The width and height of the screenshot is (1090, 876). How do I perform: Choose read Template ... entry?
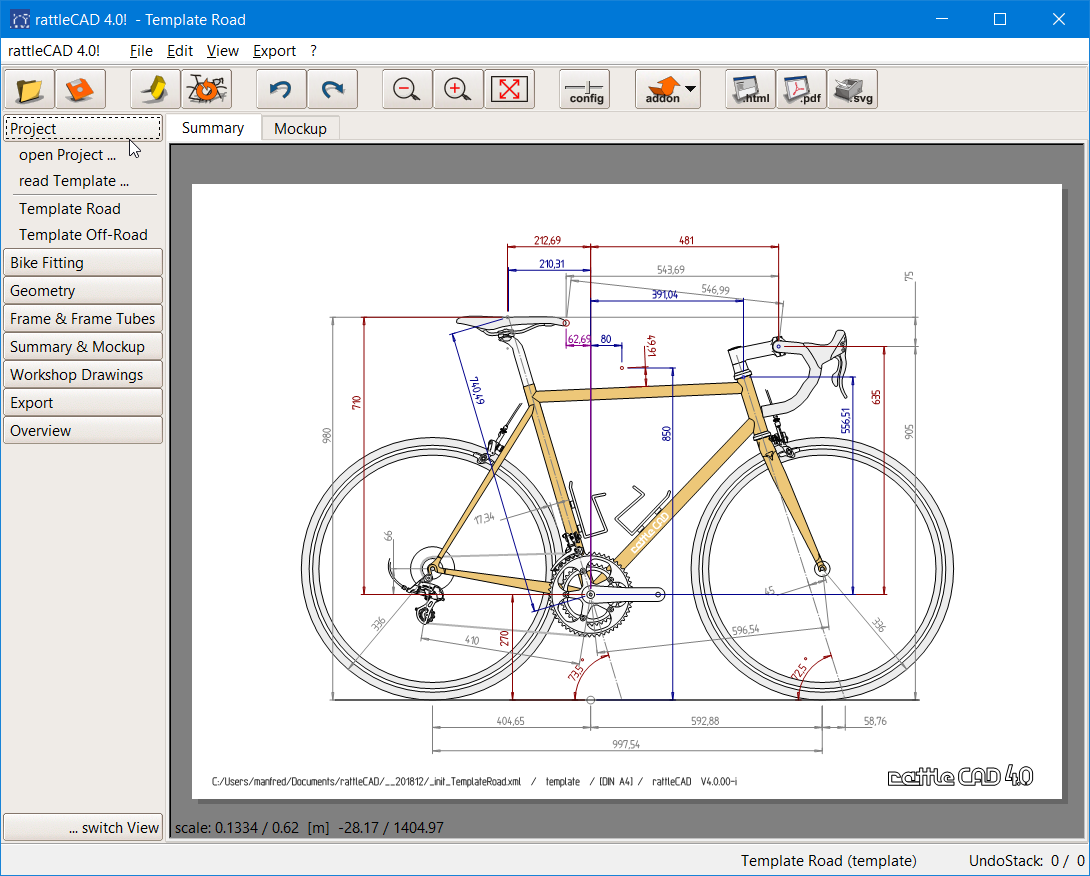pyautogui.click(x=74, y=181)
